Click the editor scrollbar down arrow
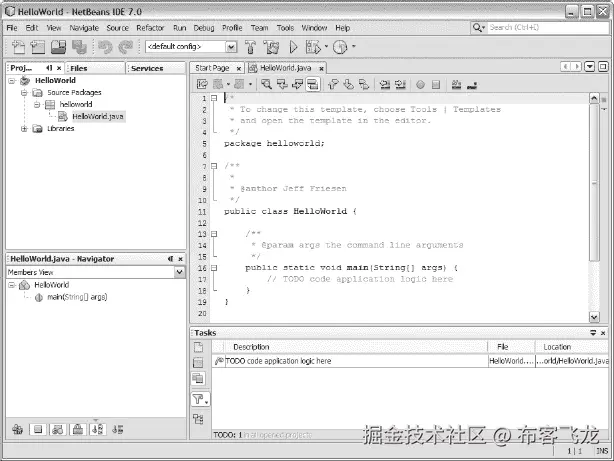614x461 pixels. pyautogui.click(x=594, y=317)
